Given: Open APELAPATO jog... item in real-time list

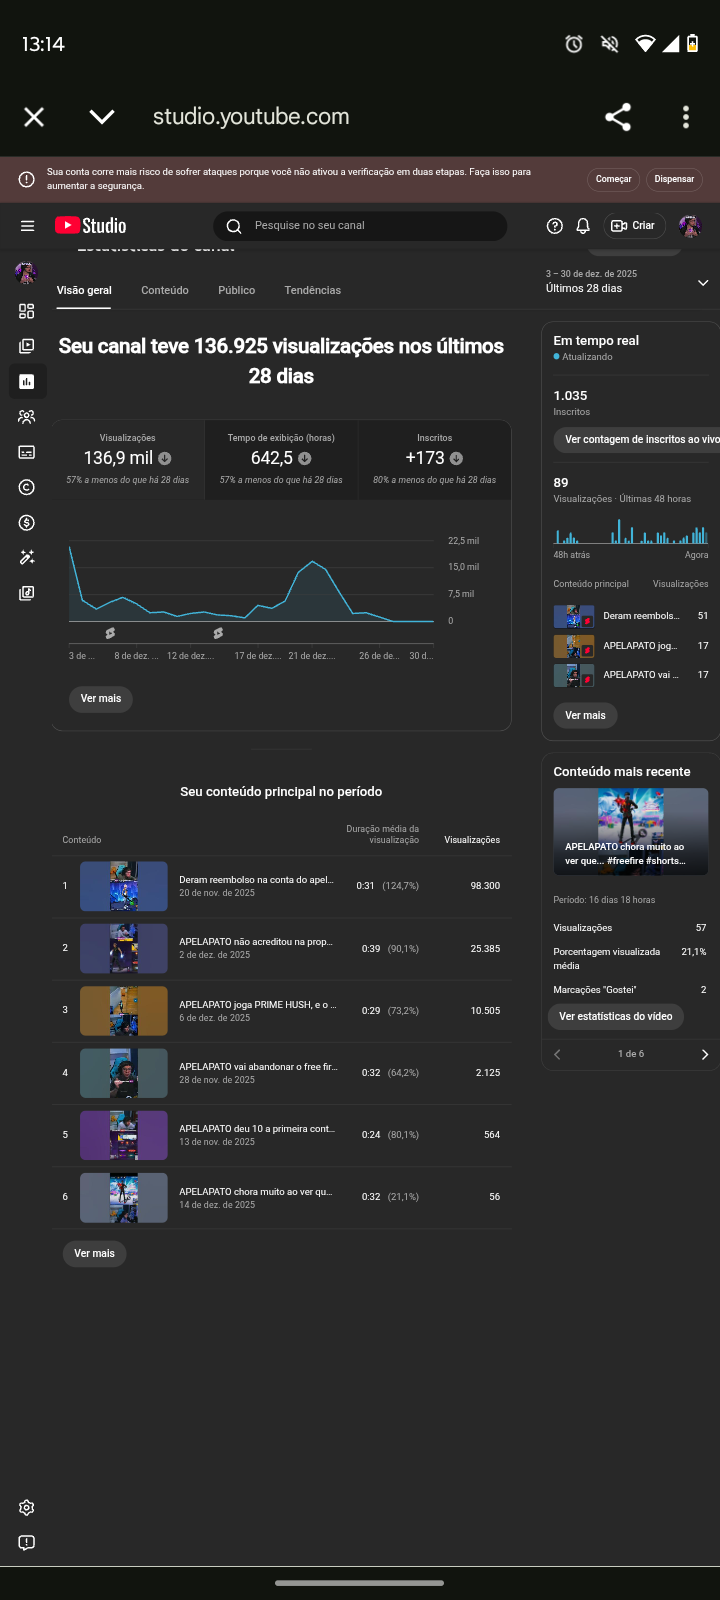Looking at the screenshot, I should point(631,646).
